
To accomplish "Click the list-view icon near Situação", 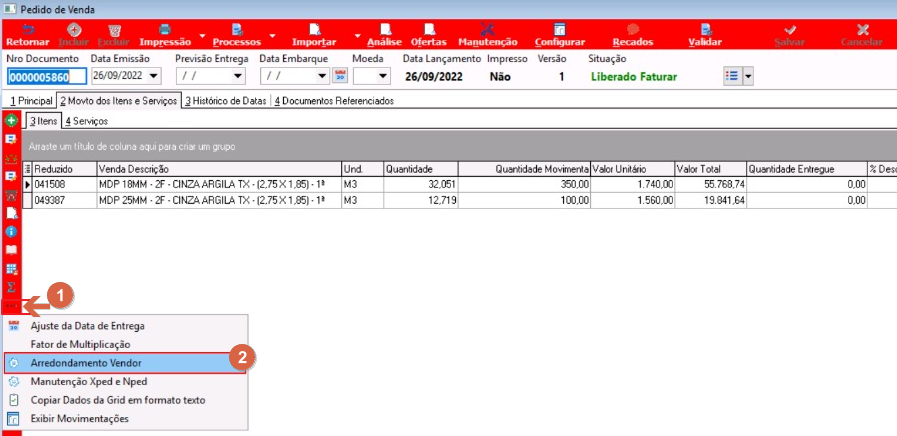I will pos(732,76).
